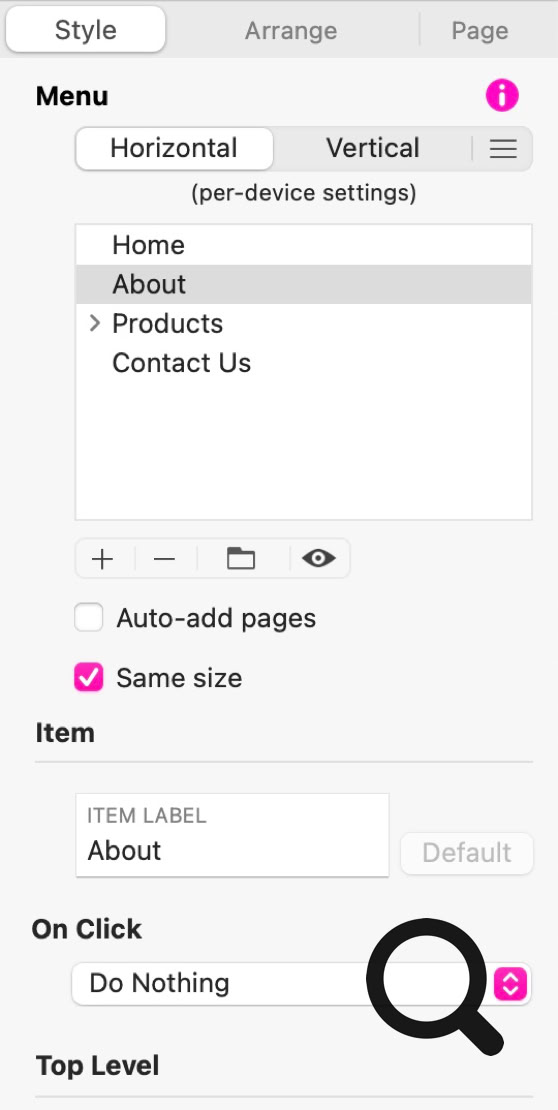Choose the Vertical menu orientation
This screenshot has height=1110, width=558.
pos(372,149)
